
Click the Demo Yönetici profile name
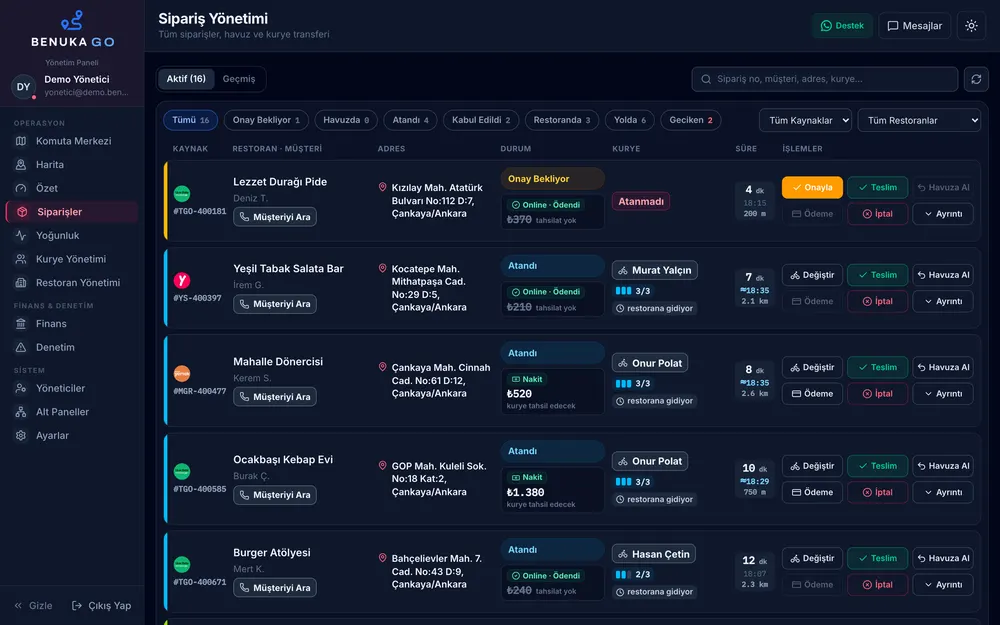[77, 80]
